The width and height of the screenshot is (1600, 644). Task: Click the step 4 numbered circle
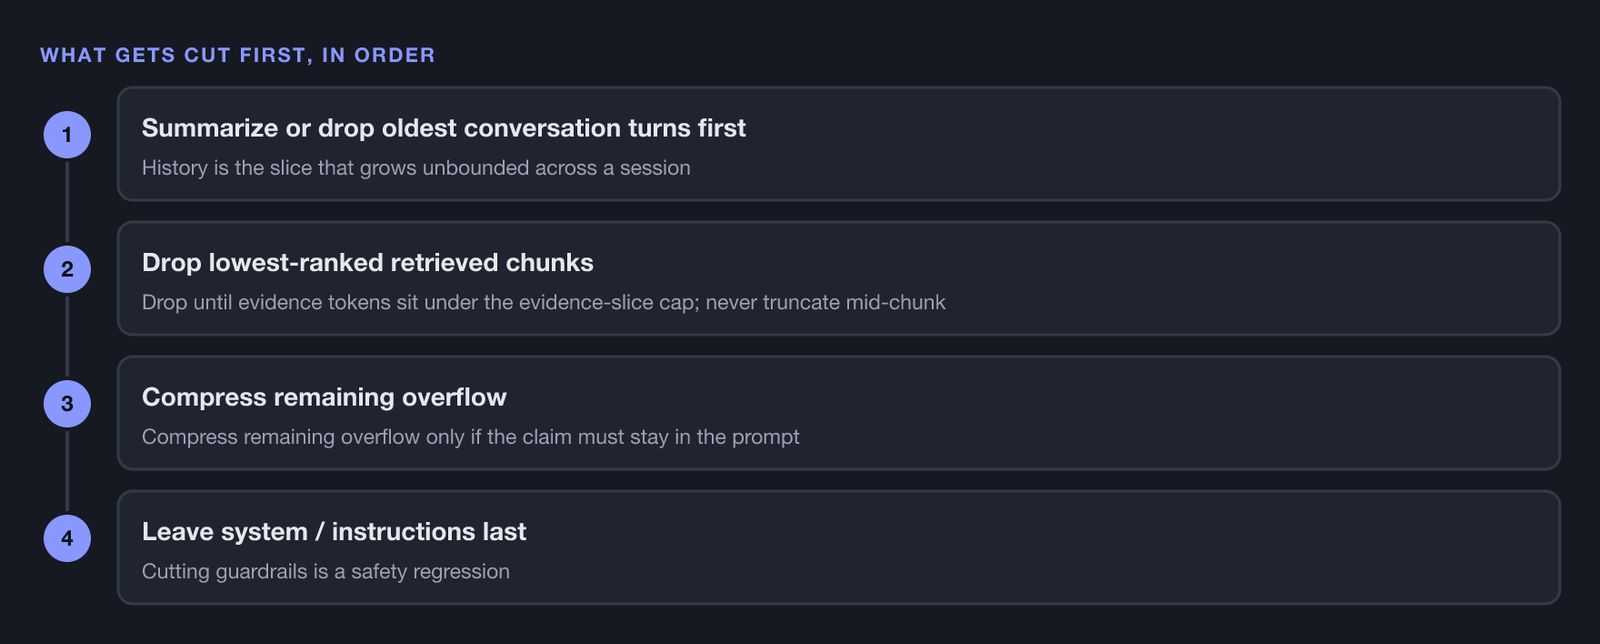(x=67, y=538)
